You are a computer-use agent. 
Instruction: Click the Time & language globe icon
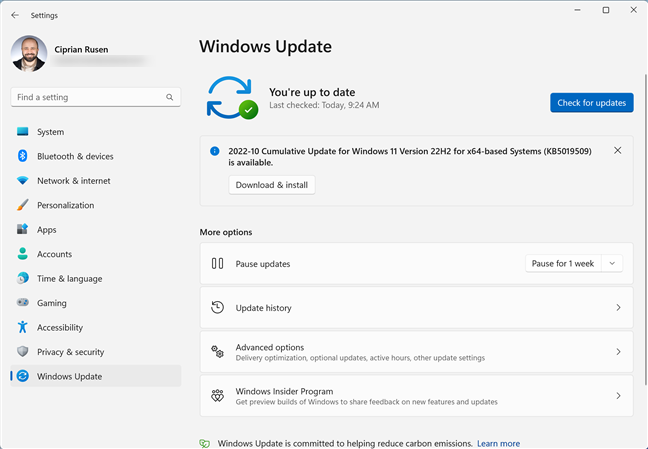click(23, 278)
